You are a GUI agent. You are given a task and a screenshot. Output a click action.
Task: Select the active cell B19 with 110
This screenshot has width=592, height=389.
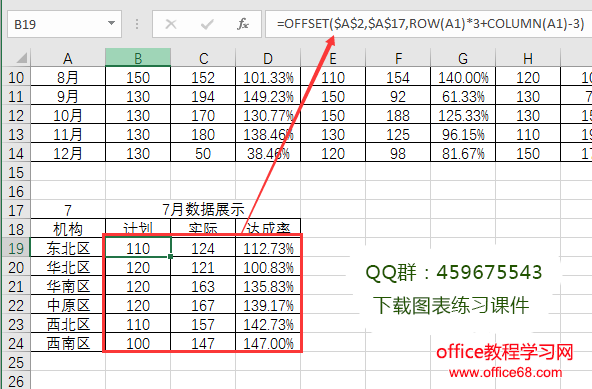(138, 248)
